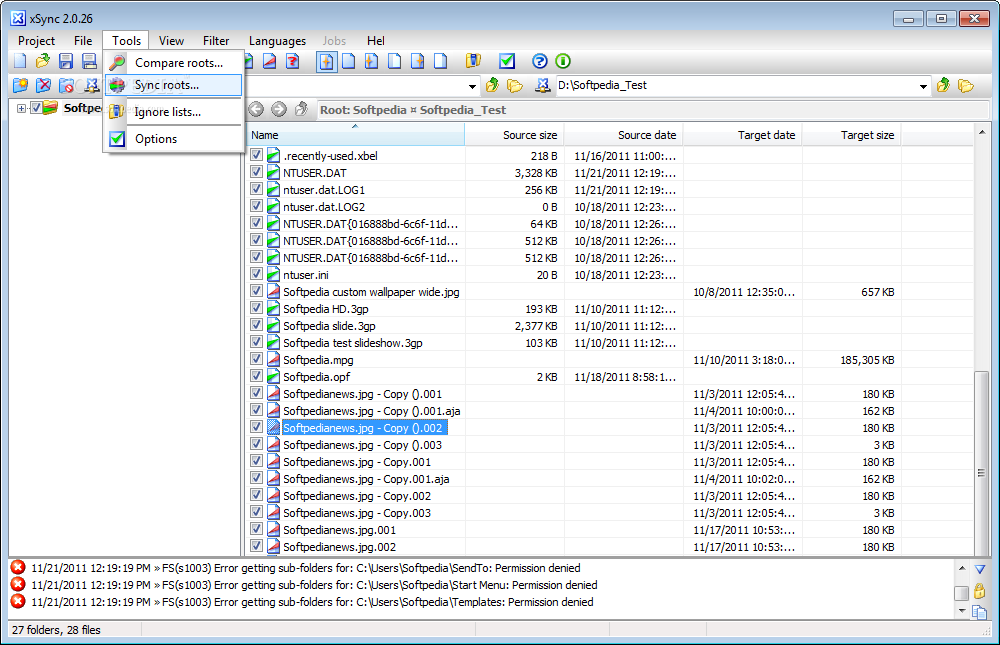This screenshot has height=645, width=1000.
Task: Click the red-marked page icon in toolbar
Action: point(270,61)
